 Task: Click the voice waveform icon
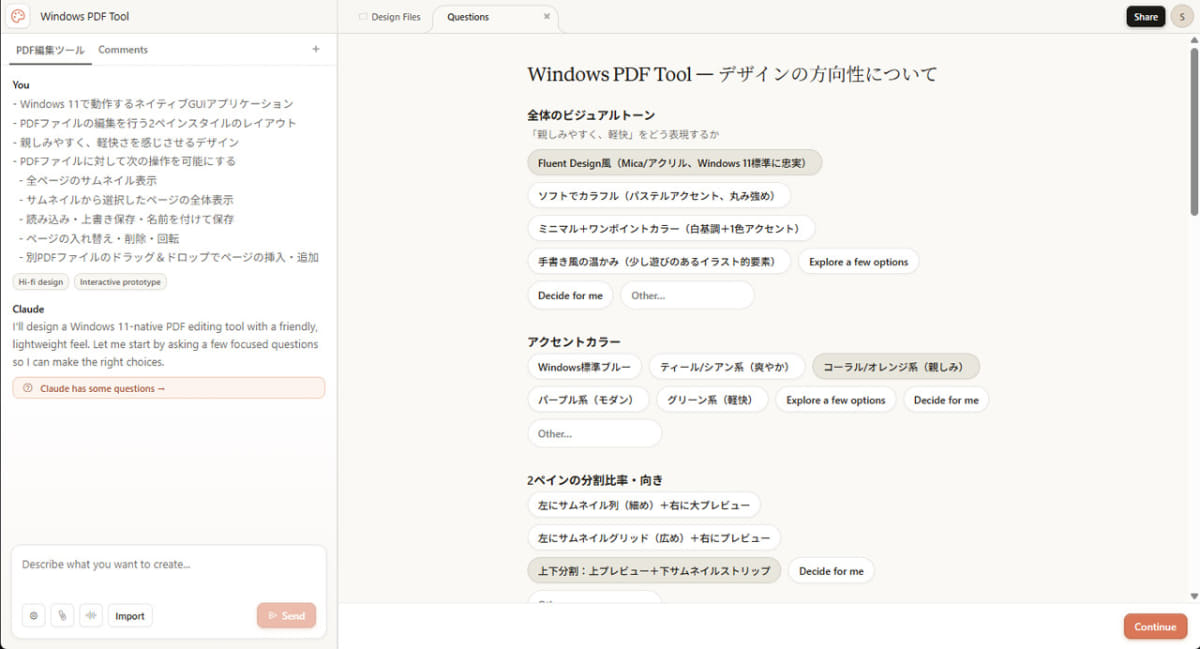[91, 616]
